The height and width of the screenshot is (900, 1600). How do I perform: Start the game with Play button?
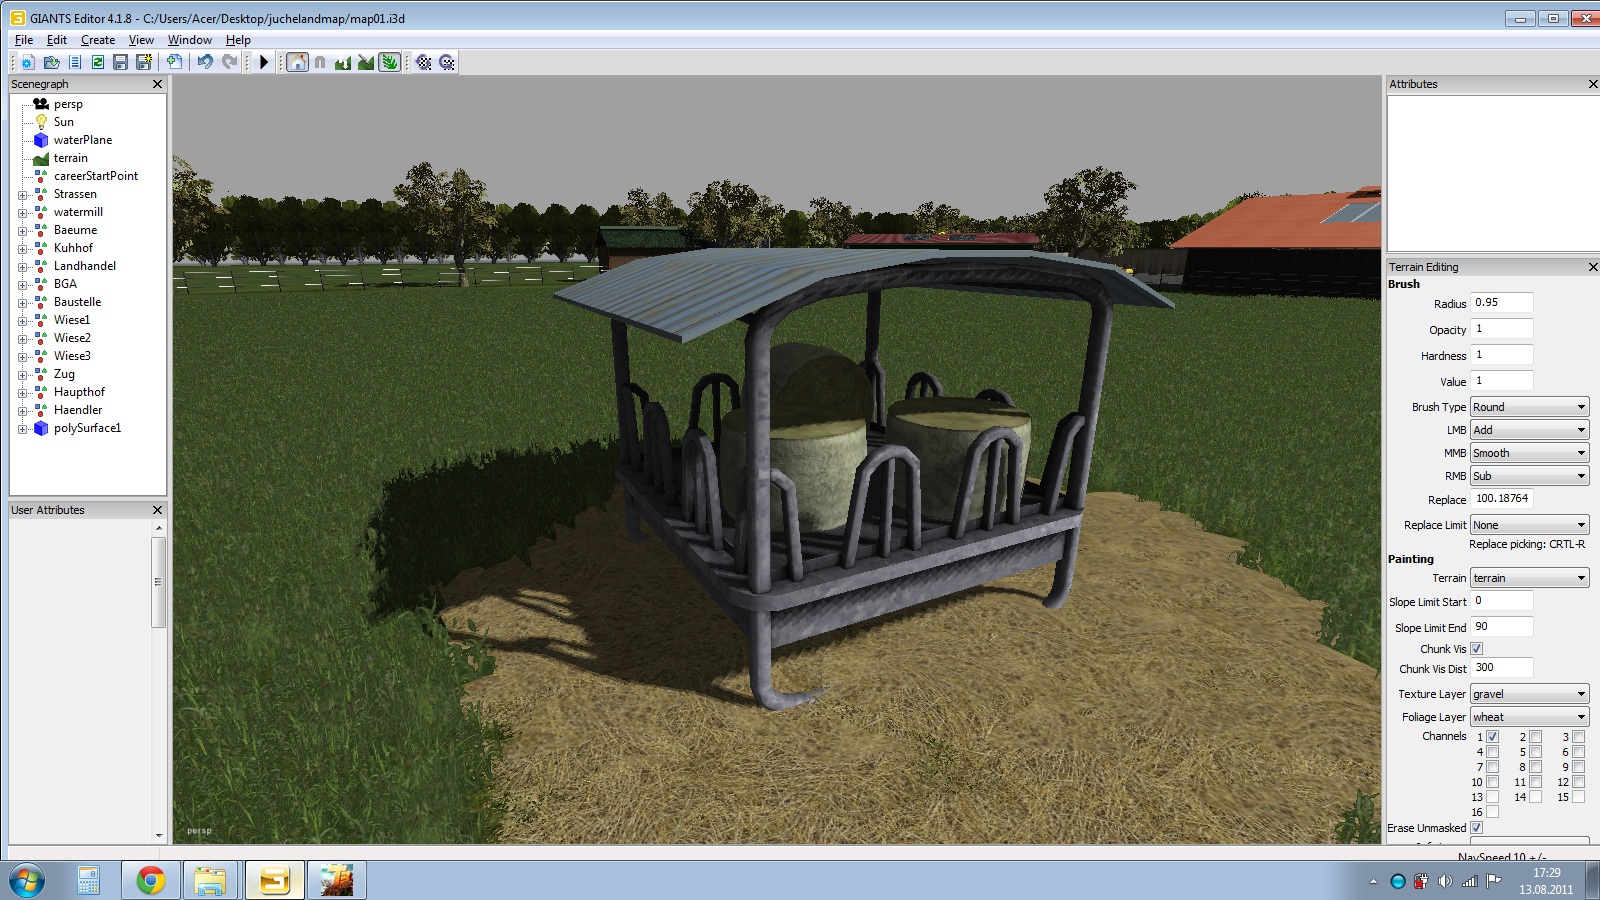[x=264, y=62]
